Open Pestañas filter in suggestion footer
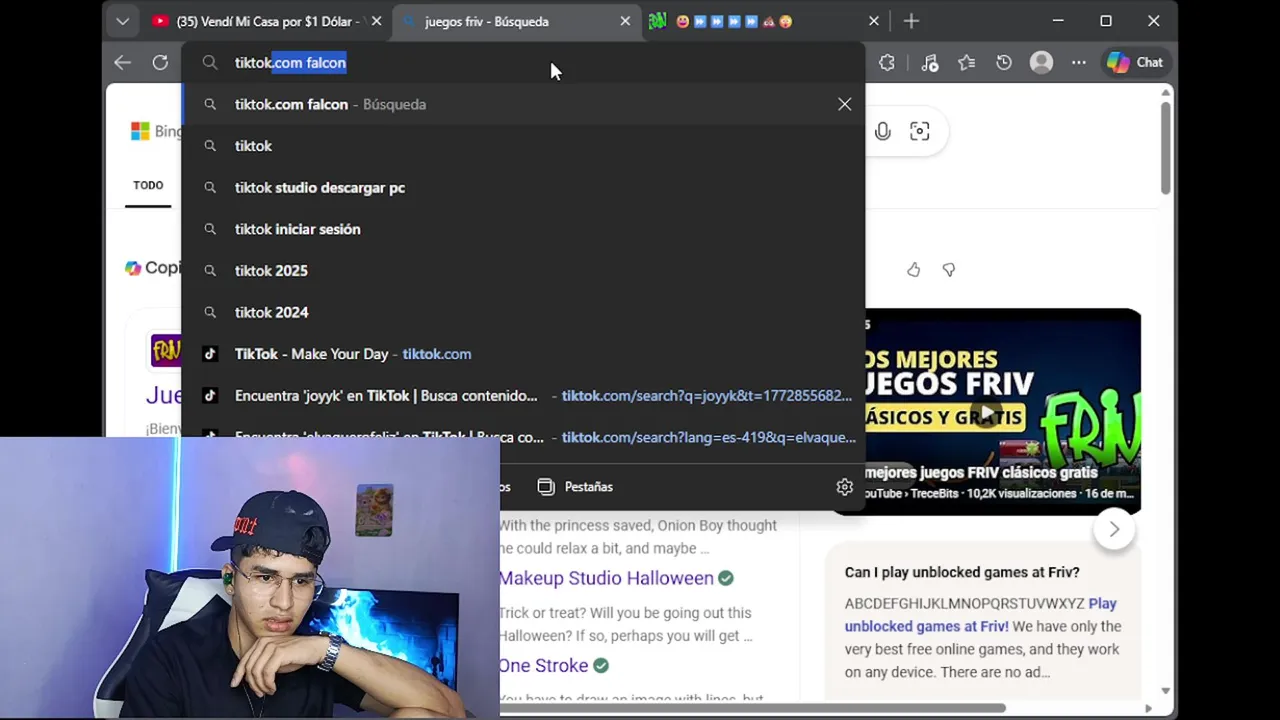 coord(575,487)
